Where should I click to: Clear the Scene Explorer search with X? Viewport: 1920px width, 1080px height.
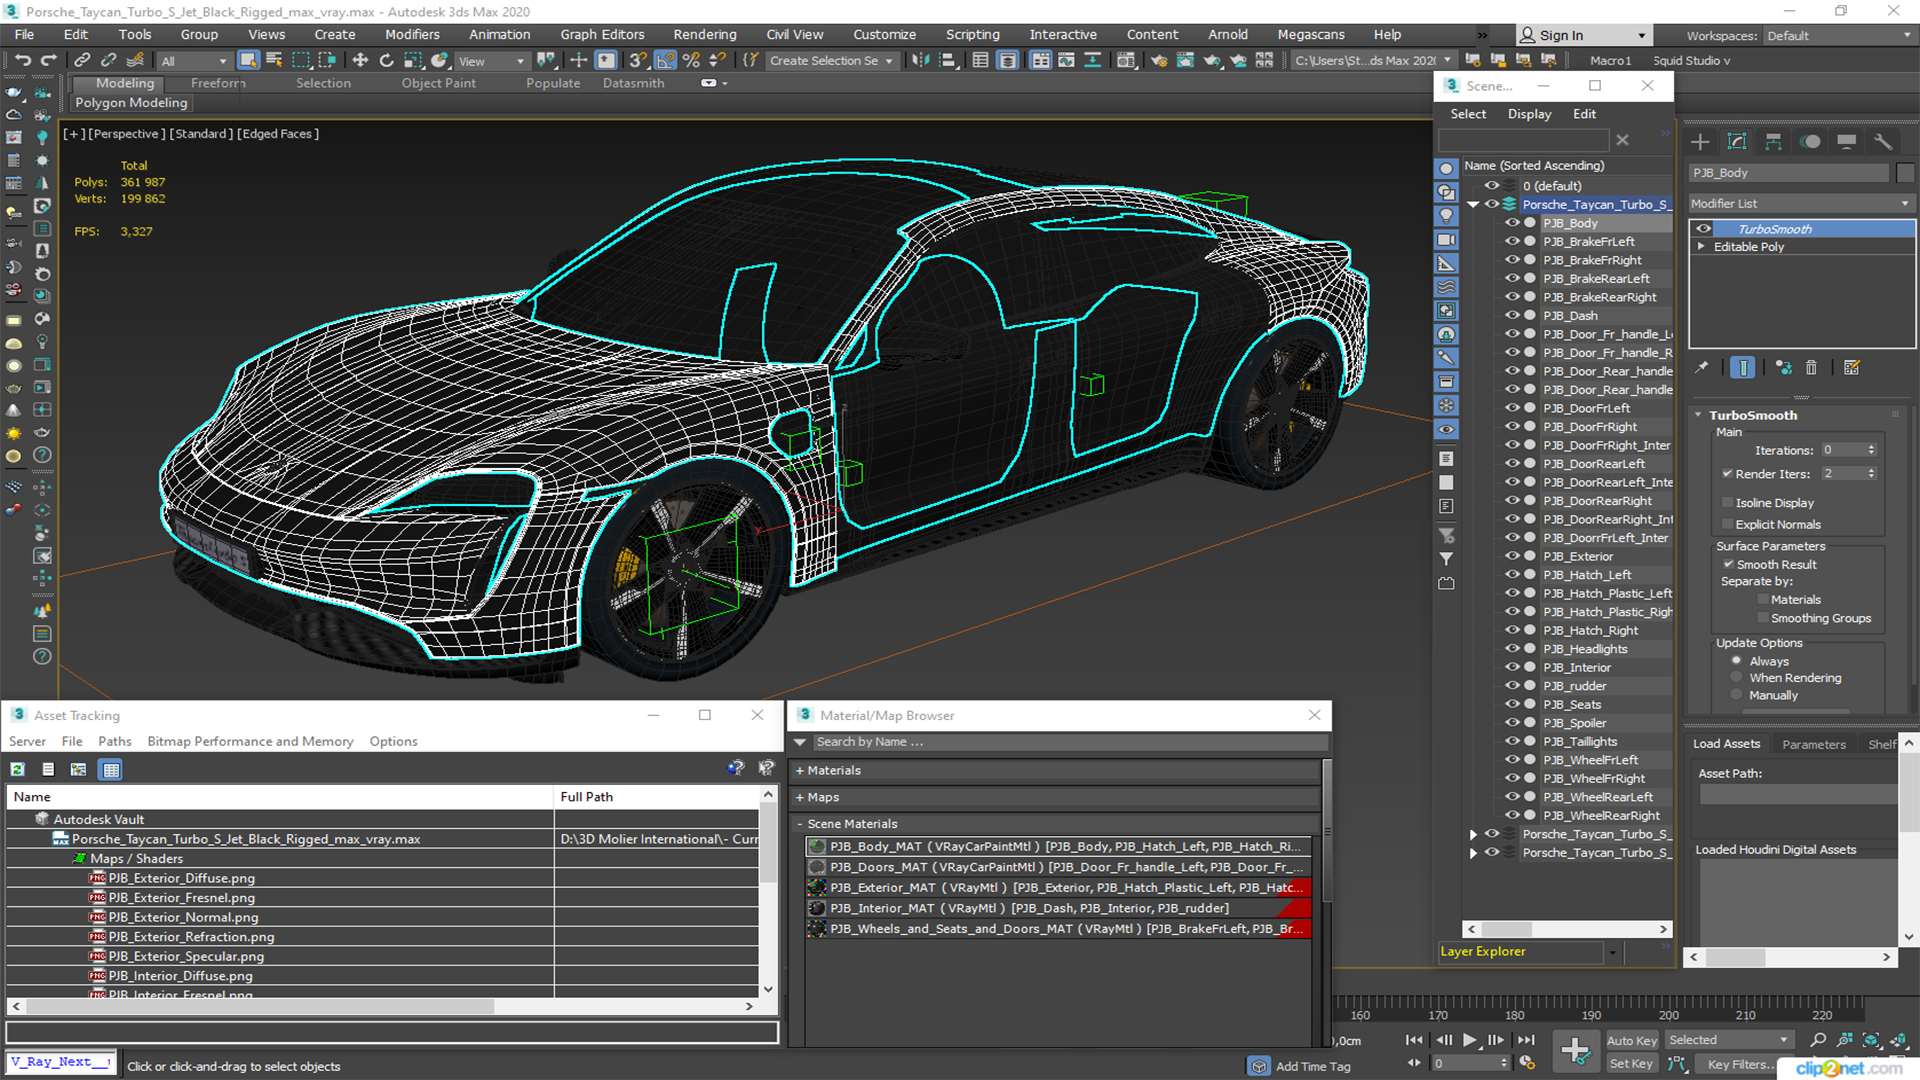pos(1622,140)
